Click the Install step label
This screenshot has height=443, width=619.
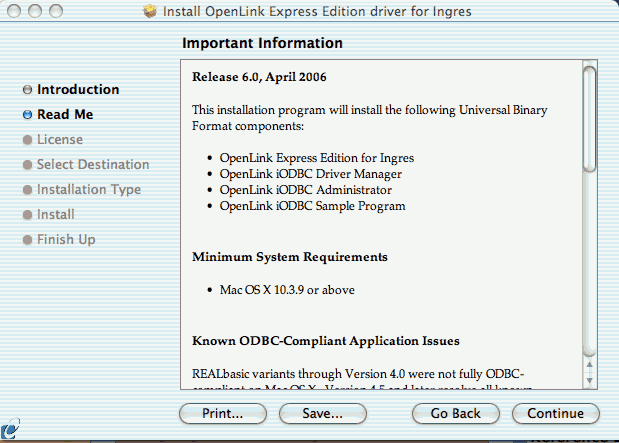(56, 215)
